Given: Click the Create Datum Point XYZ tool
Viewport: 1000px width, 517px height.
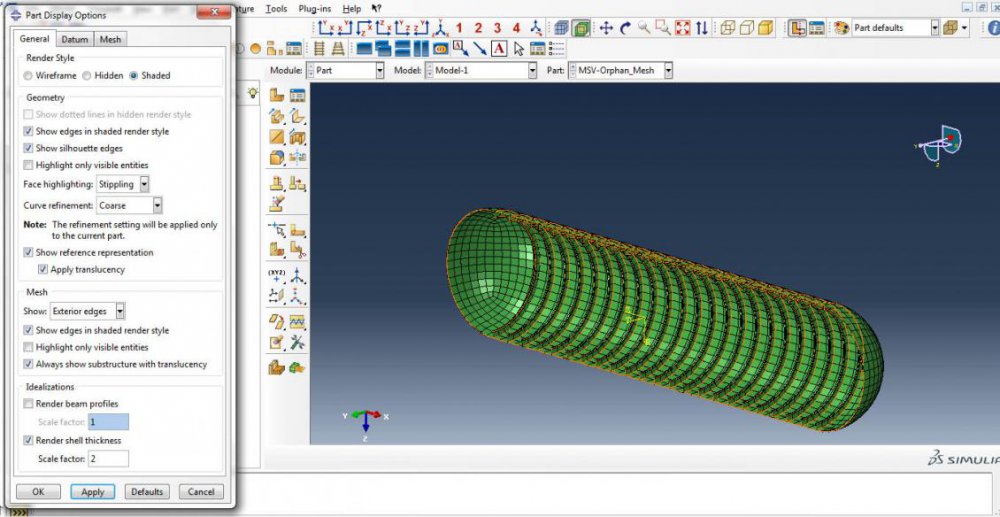Looking at the screenshot, I should (x=277, y=274).
